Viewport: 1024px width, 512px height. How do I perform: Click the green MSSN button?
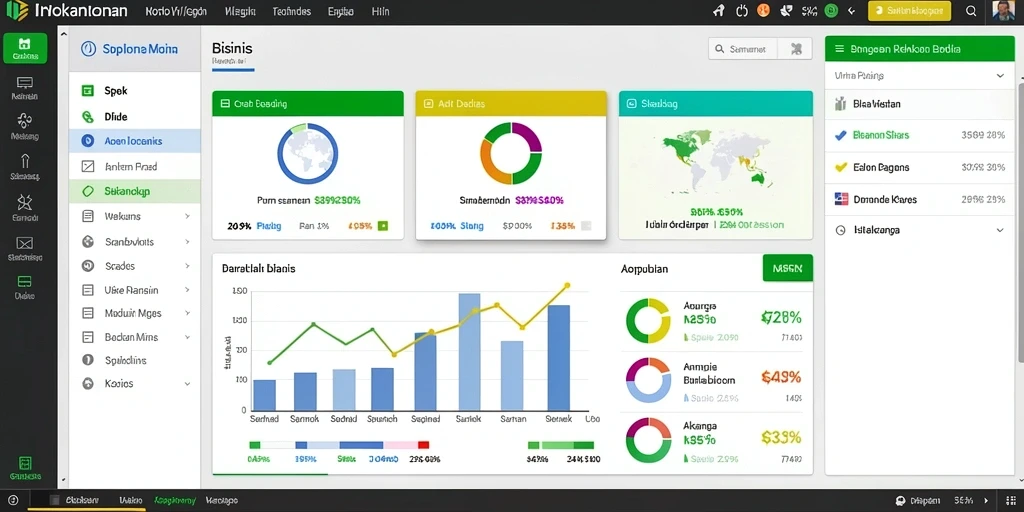tap(788, 268)
